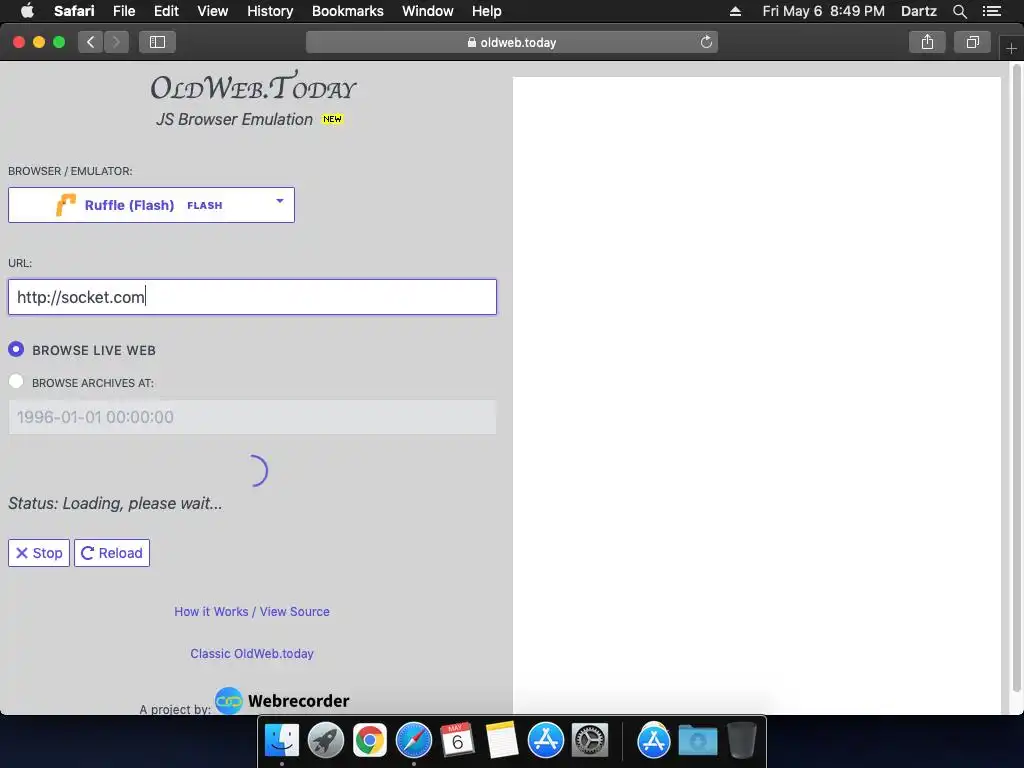This screenshot has width=1024, height=768.
Task: Open System Preferences from the Dock
Action: point(590,741)
